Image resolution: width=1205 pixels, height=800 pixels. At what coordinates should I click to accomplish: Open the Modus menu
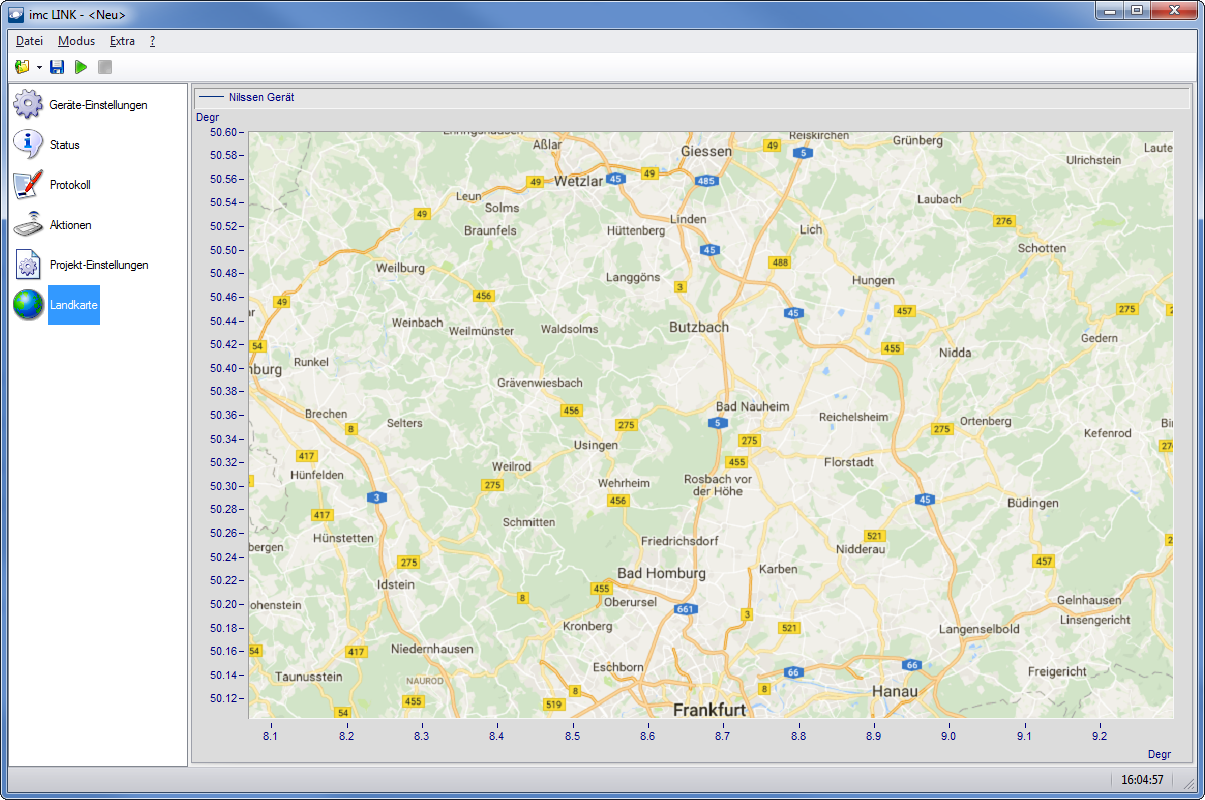point(76,41)
